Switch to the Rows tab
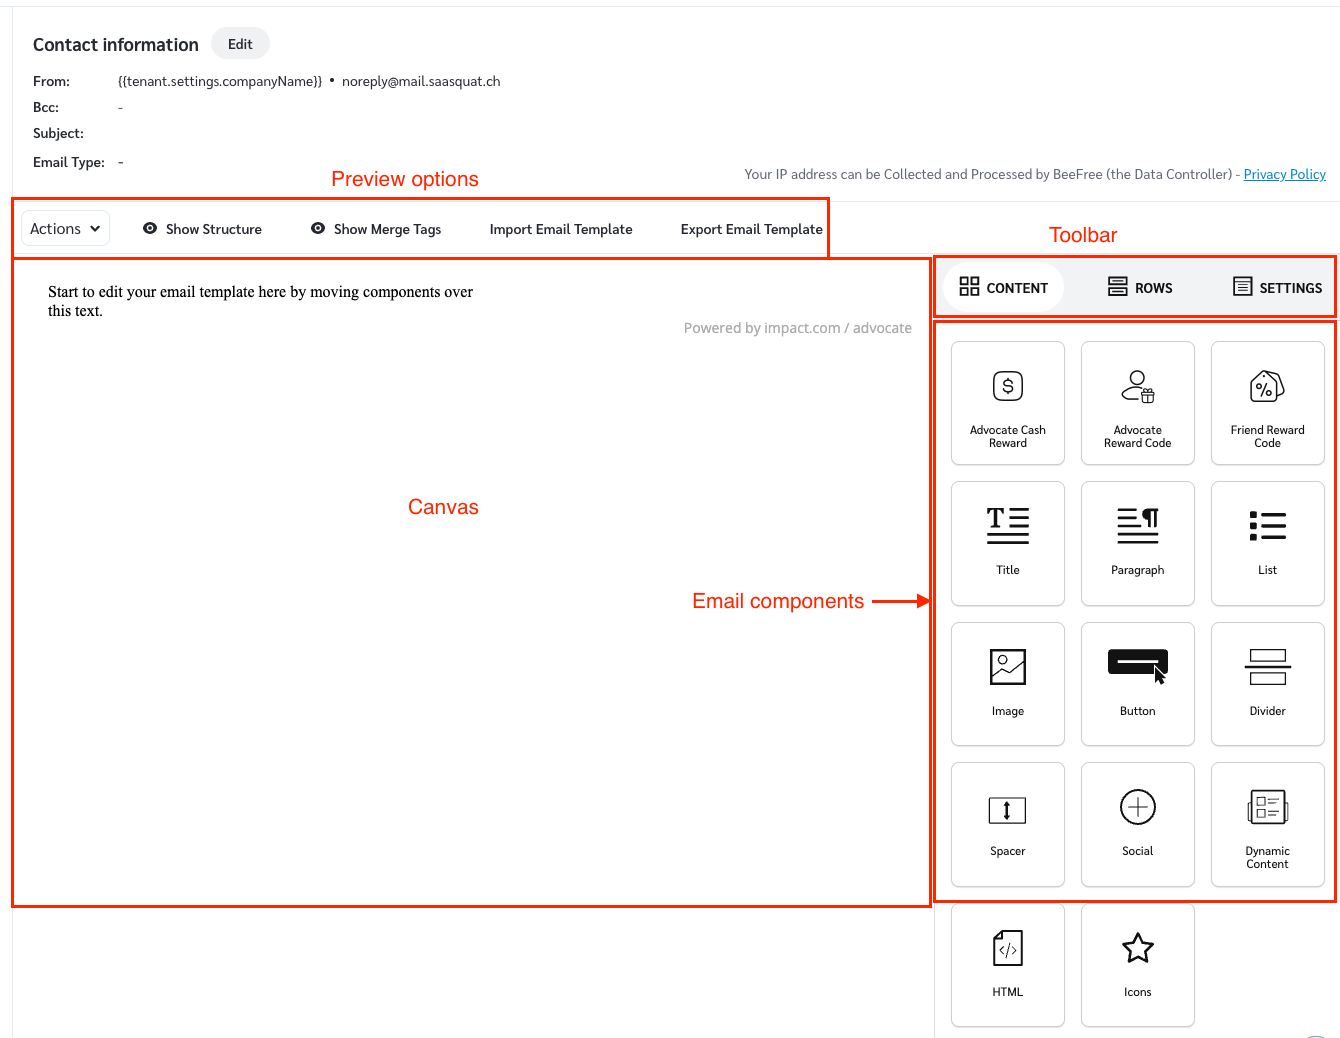Image resolution: width=1340 pixels, height=1038 pixels. pyautogui.click(x=1140, y=288)
